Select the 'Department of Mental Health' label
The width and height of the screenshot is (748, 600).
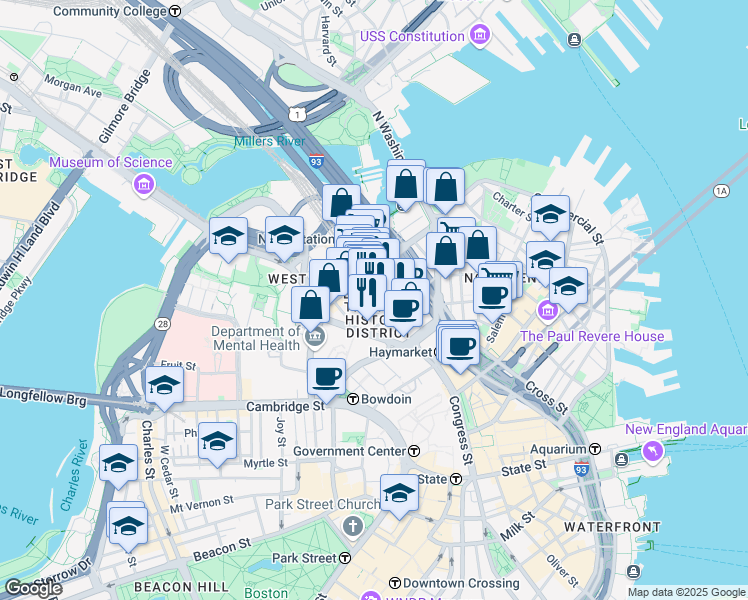click(x=256, y=338)
